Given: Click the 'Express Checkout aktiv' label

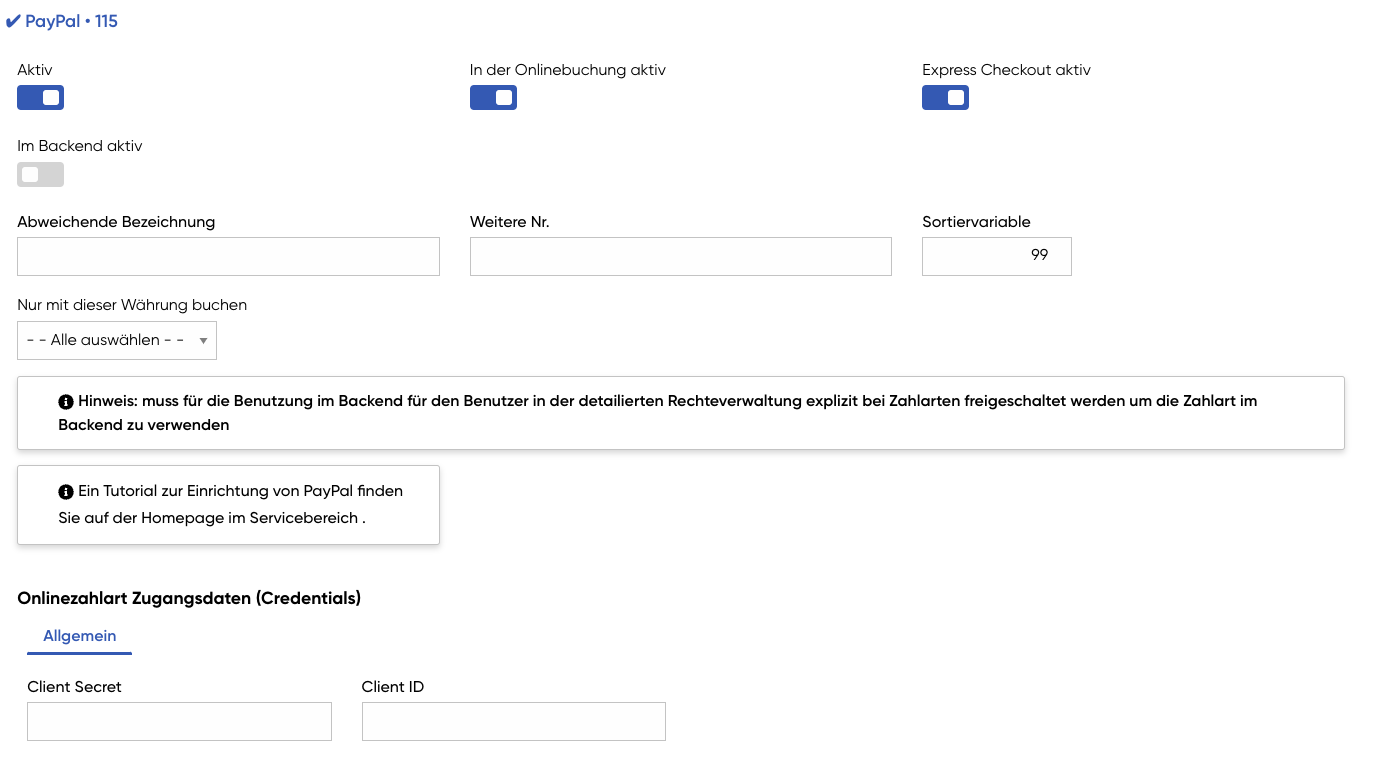Looking at the screenshot, I should tap(1006, 70).
